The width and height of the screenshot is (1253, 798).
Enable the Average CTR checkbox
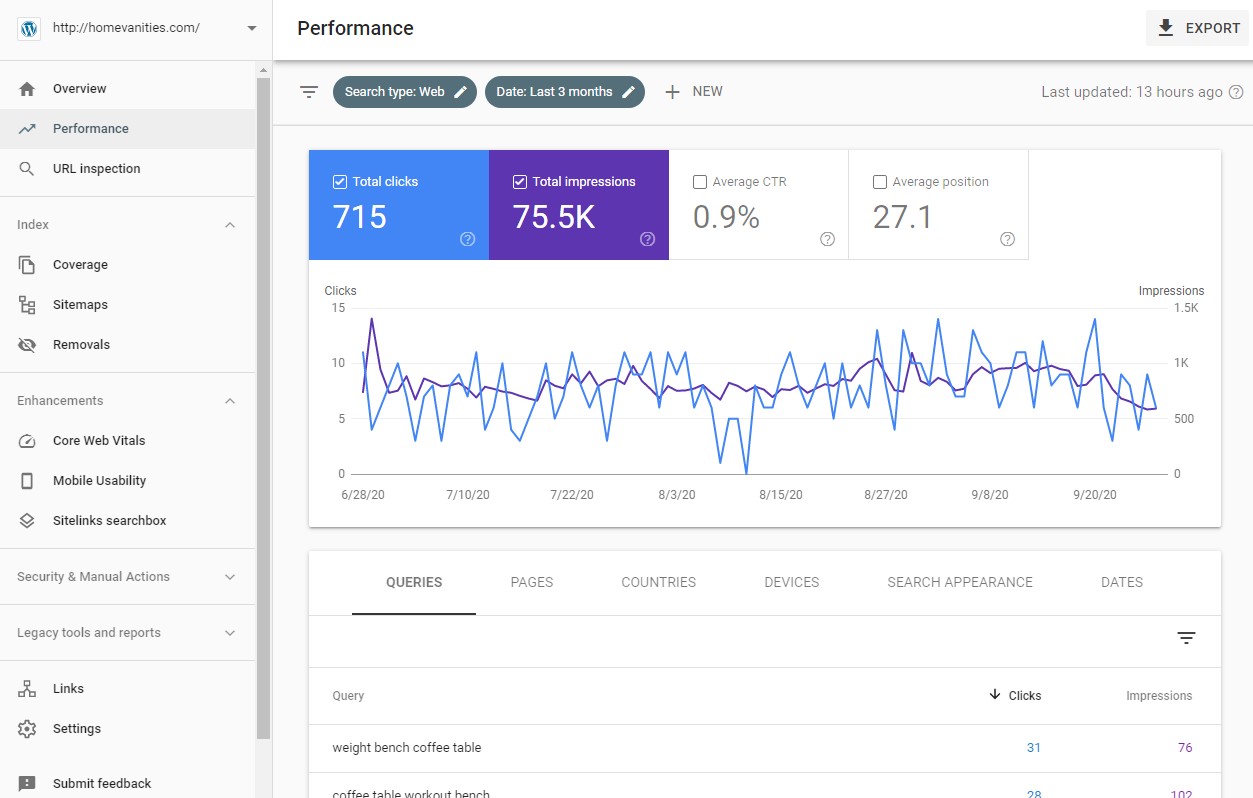pos(699,181)
